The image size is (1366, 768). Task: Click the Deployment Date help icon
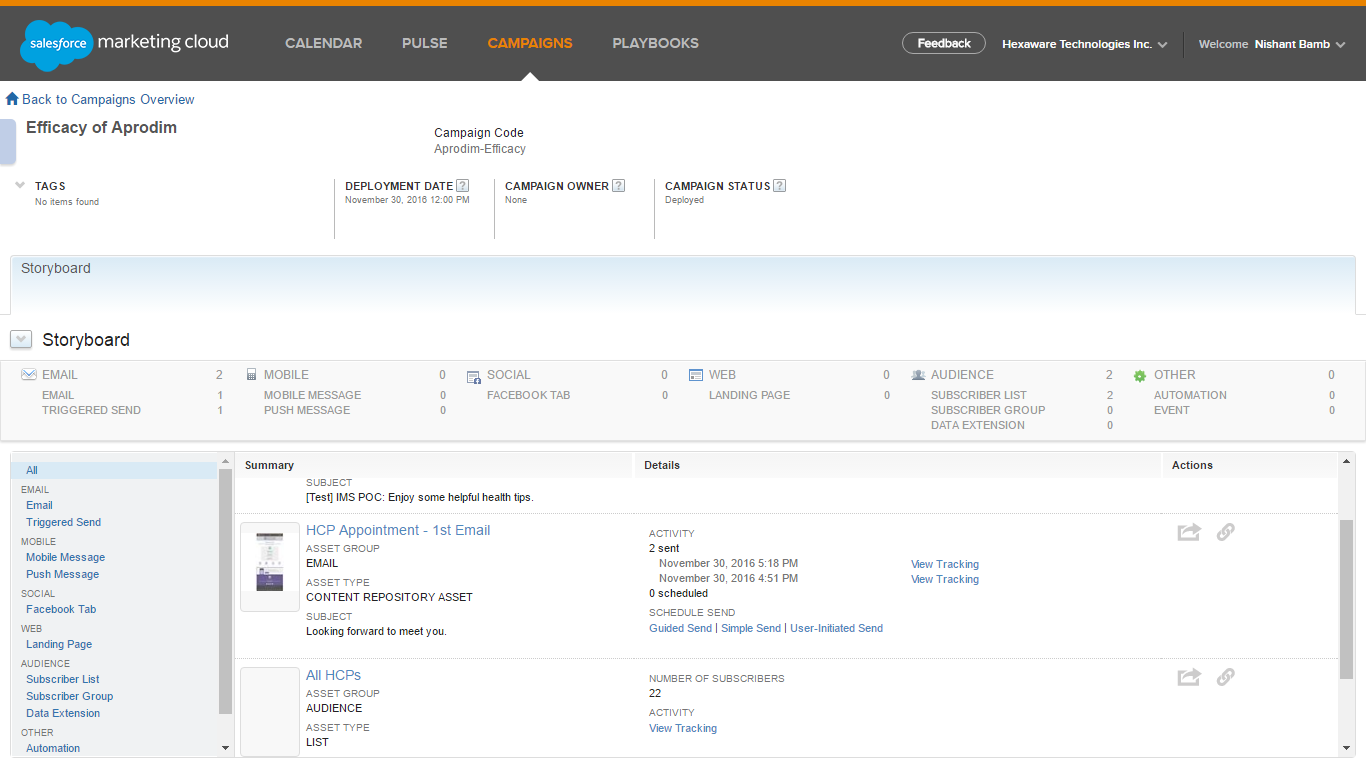462,186
